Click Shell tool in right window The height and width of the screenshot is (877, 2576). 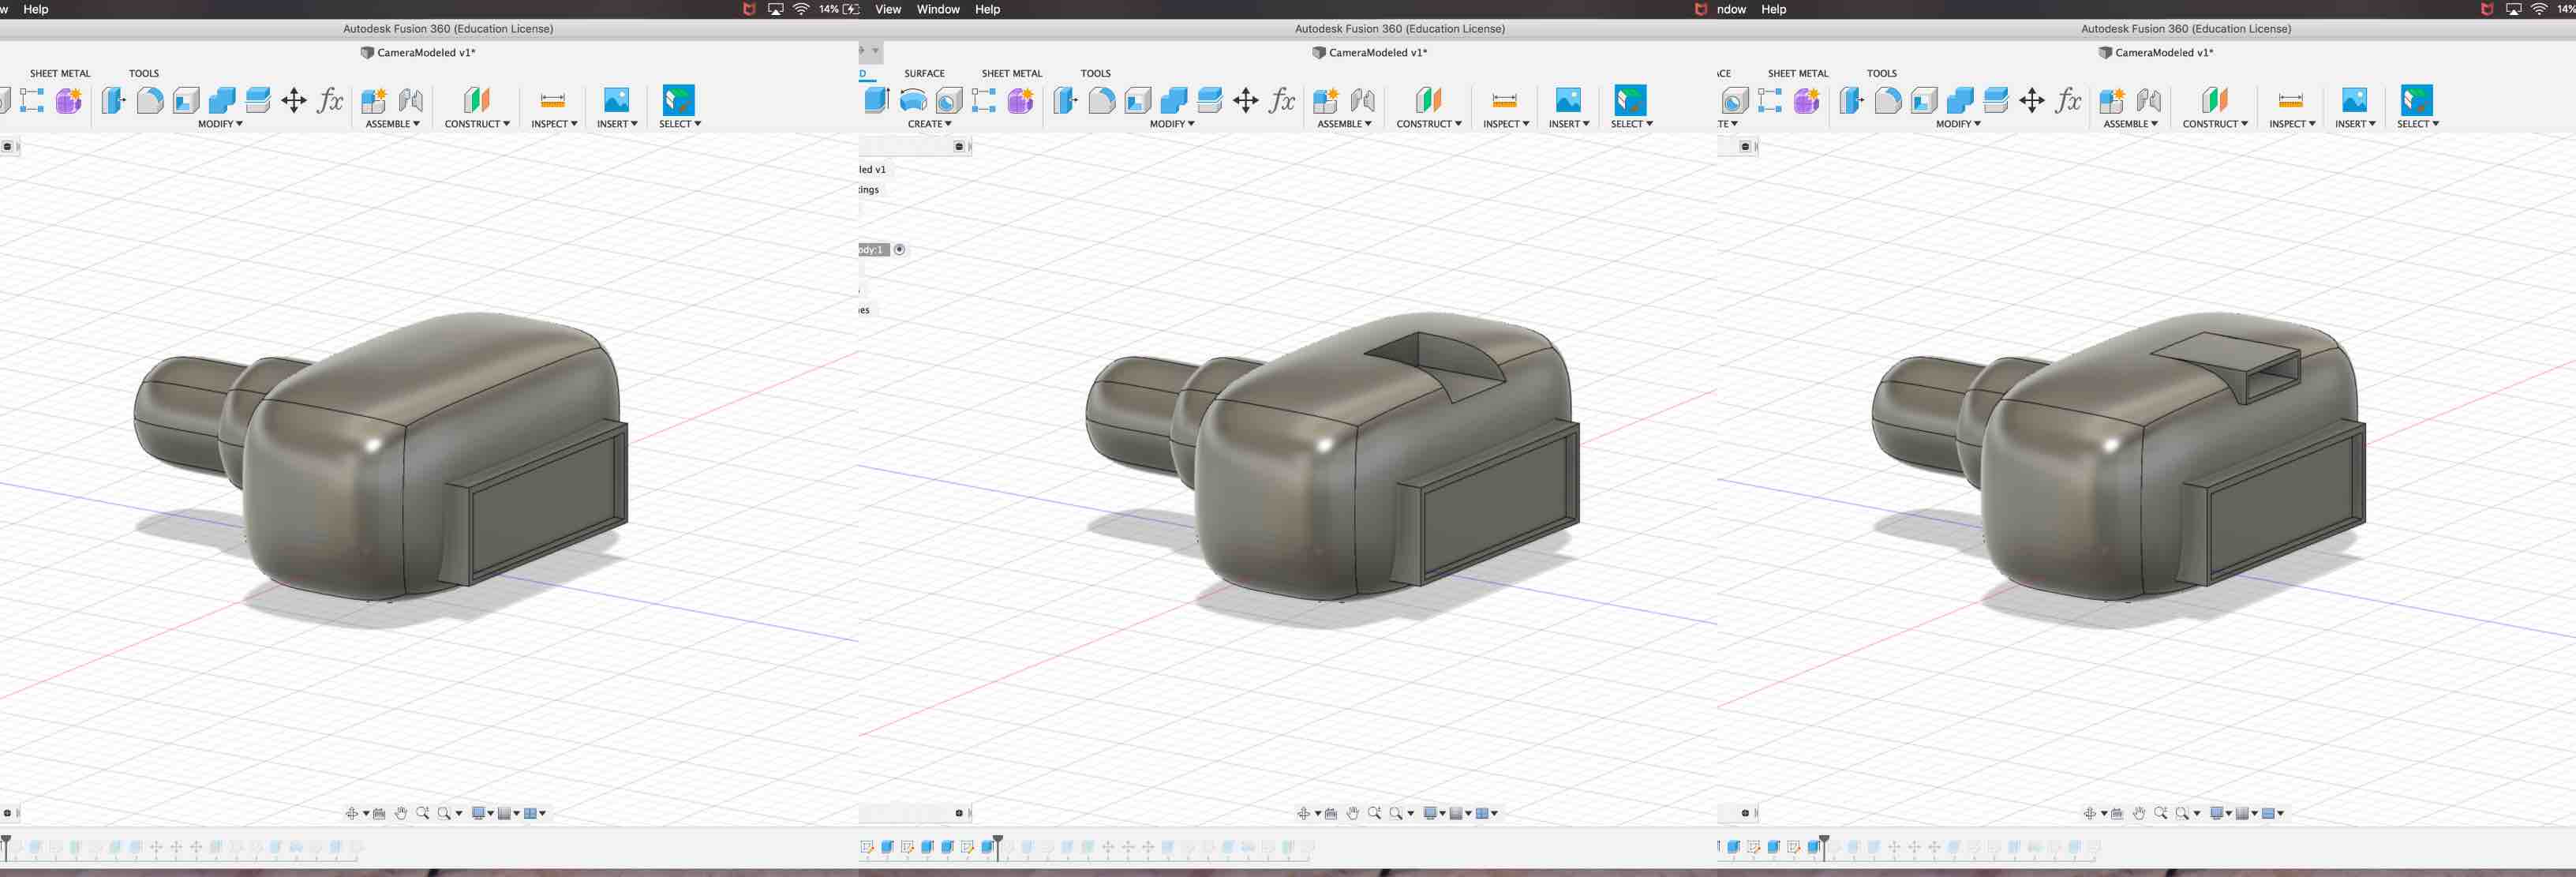click(x=1924, y=100)
